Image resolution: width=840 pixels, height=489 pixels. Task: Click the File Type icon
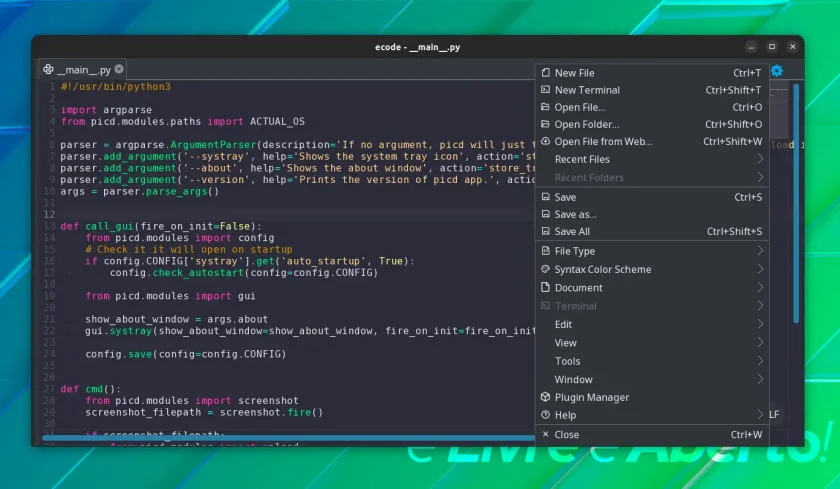545,250
